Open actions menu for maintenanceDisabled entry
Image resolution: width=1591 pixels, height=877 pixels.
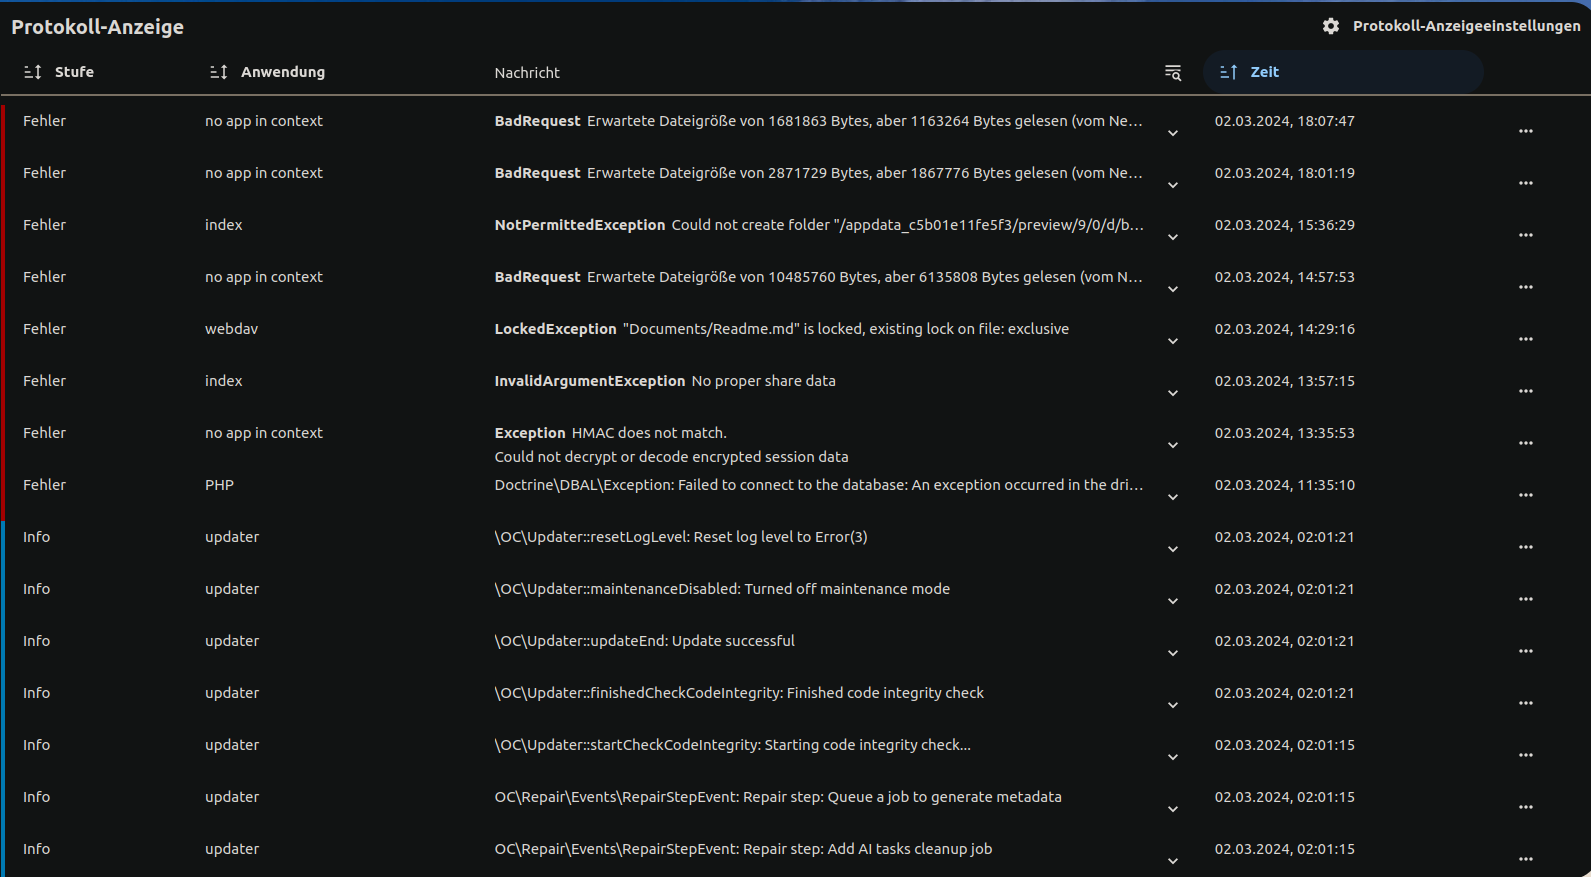1526,599
